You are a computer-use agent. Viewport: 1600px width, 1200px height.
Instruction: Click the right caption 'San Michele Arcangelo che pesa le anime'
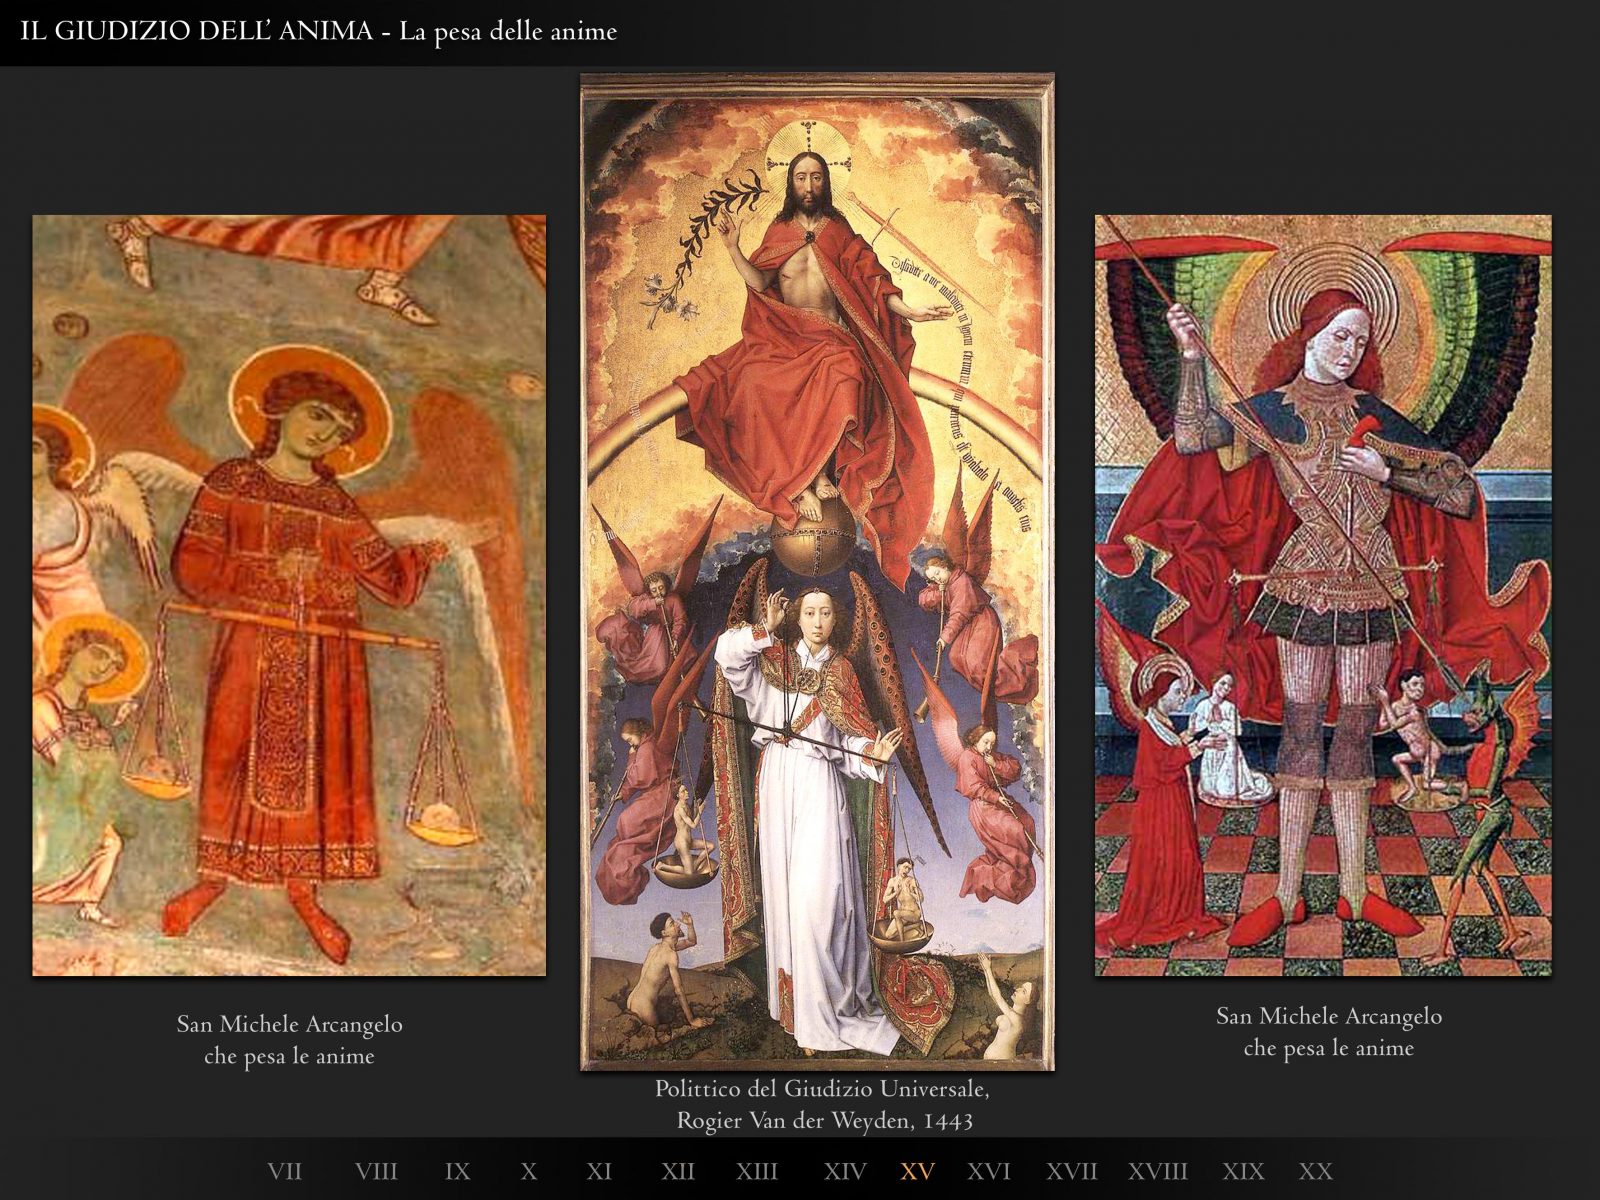1329,1032
